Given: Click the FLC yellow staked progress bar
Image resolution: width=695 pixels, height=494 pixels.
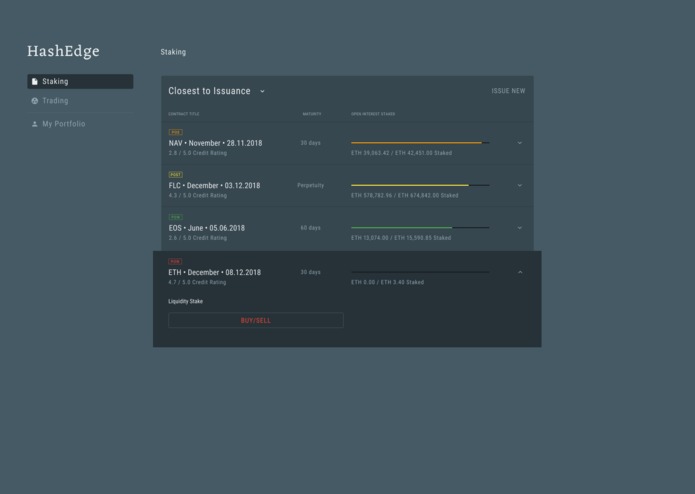Looking at the screenshot, I should [x=420, y=185].
